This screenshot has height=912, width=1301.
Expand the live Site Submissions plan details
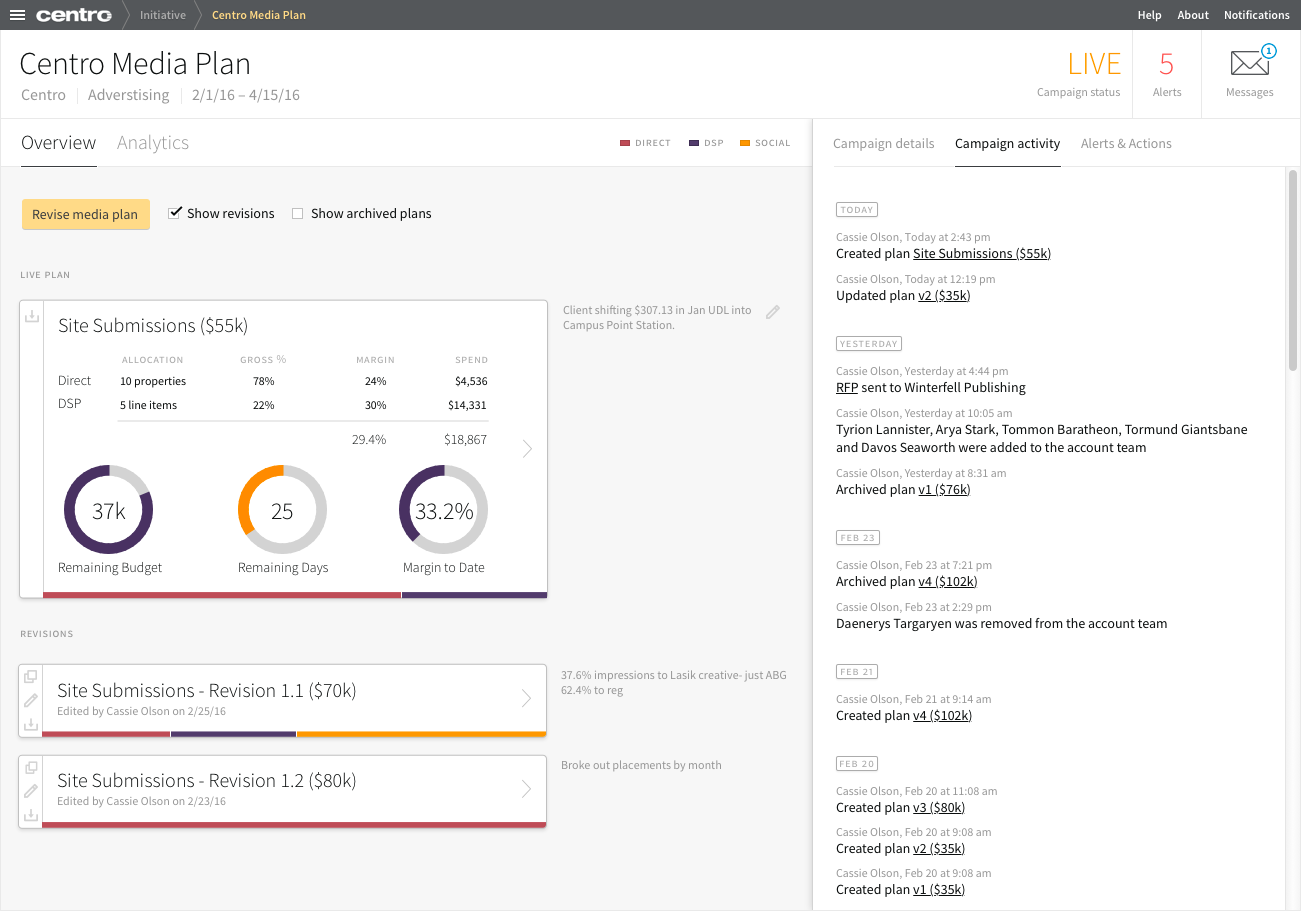point(527,448)
